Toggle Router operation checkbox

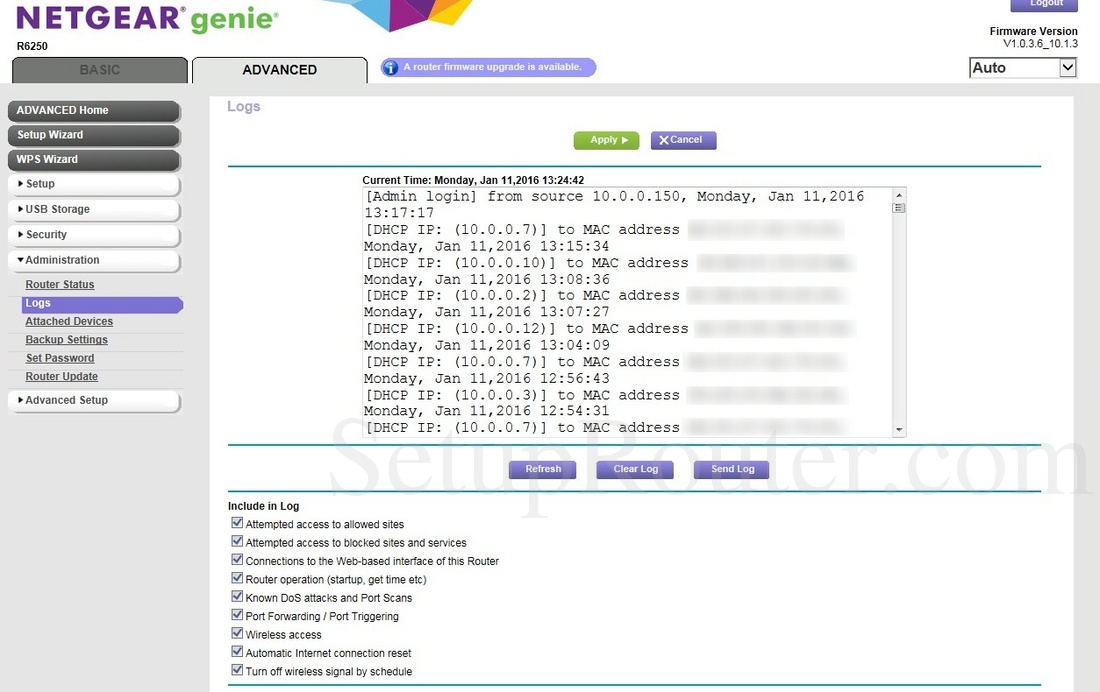tap(237, 578)
